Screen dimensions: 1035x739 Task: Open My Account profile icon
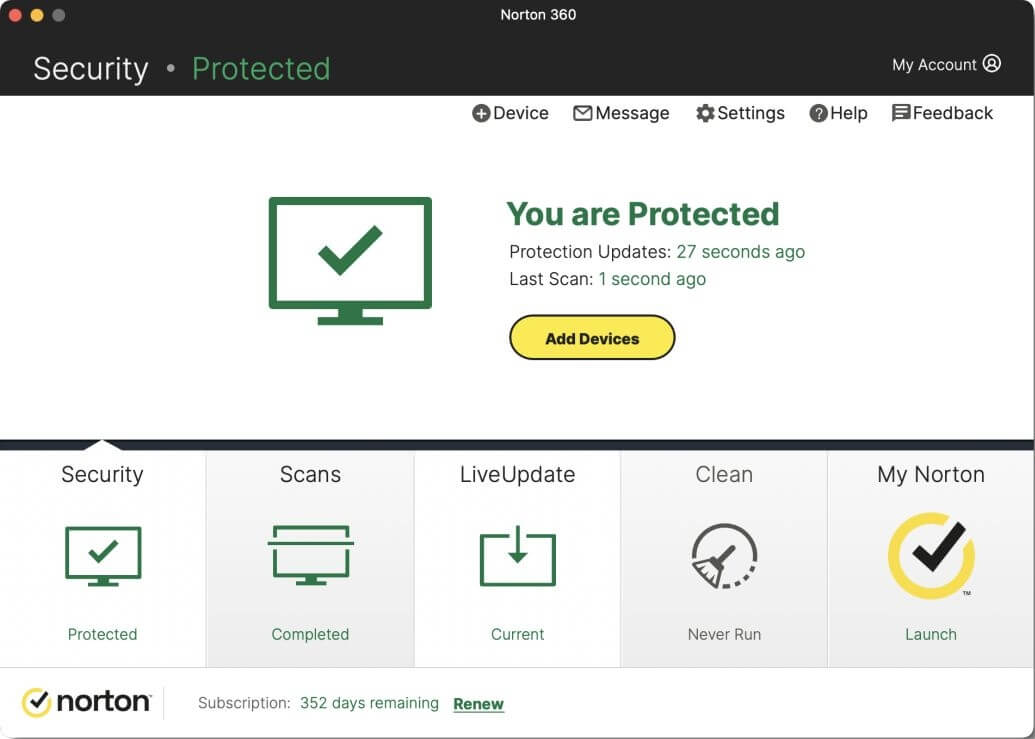click(992, 64)
